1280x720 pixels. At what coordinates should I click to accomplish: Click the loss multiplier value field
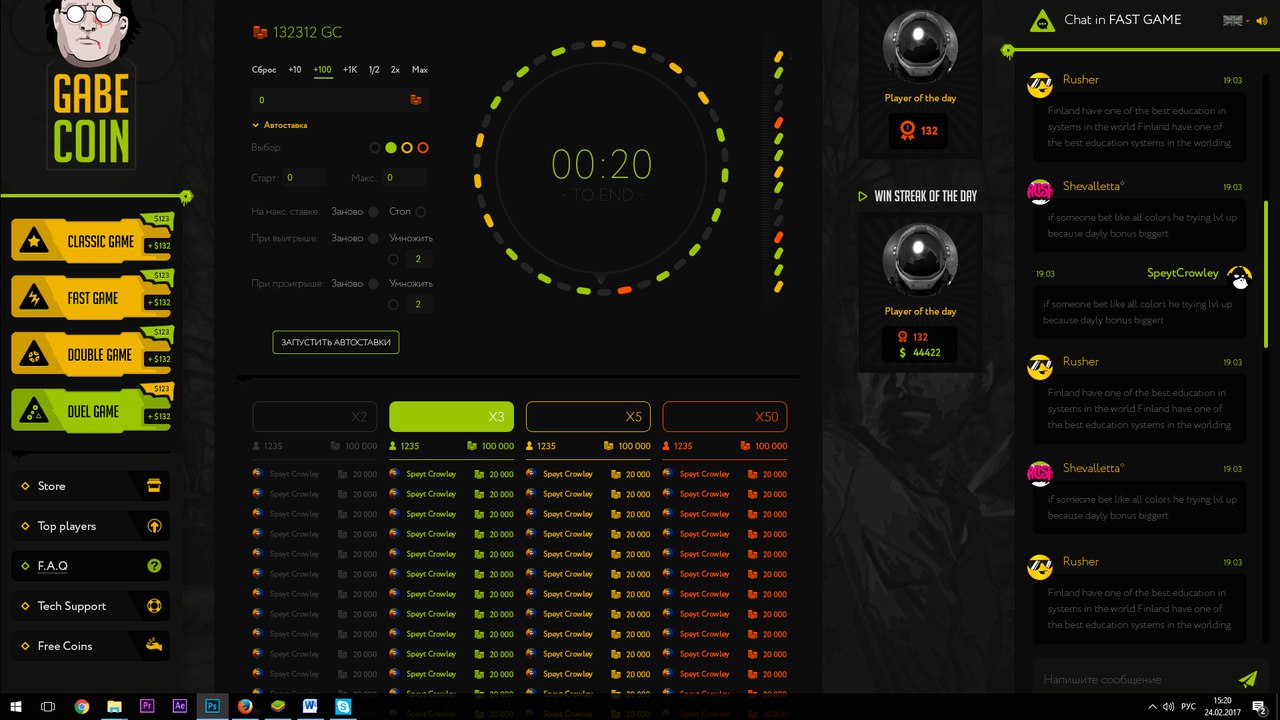click(418, 304)
